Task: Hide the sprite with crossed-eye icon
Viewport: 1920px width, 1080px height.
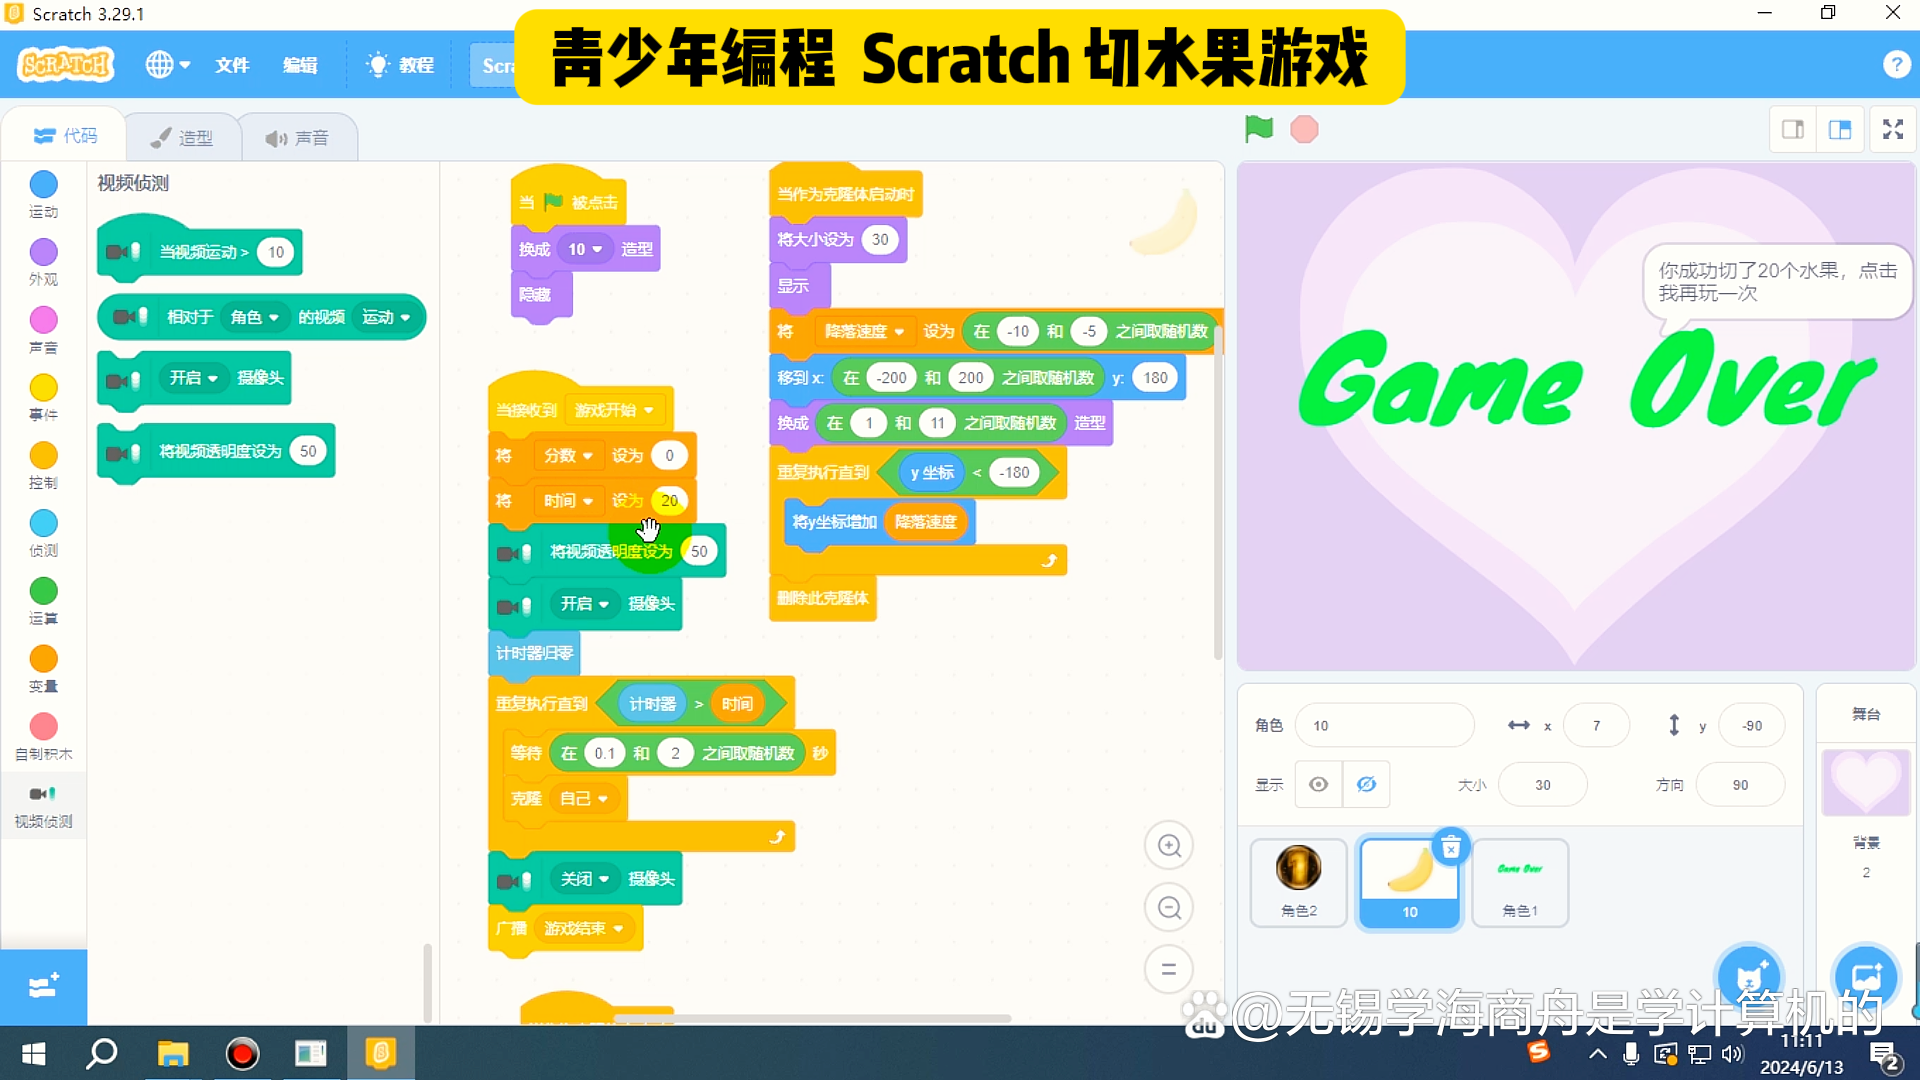Action: pyautogui.click(x=1366, y=785)
